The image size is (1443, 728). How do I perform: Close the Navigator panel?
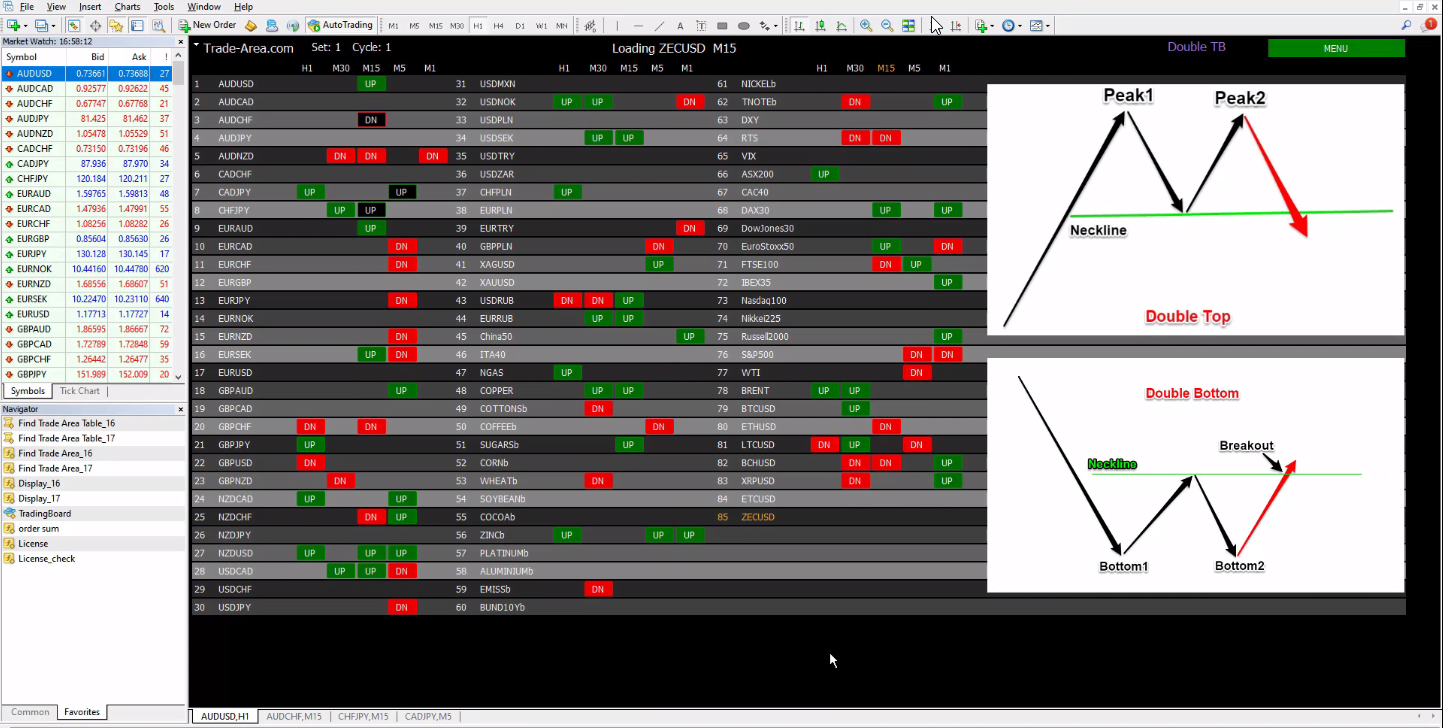(x=181, y=409)
